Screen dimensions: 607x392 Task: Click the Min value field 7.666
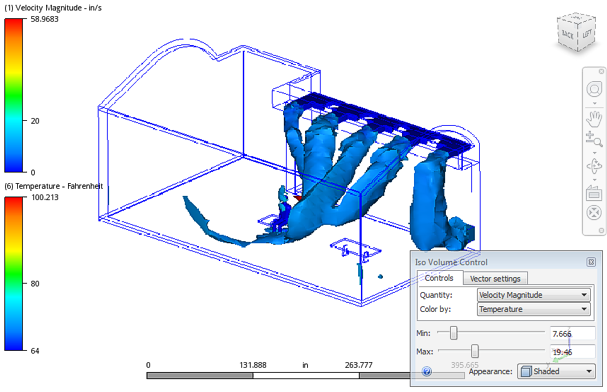coord(572,334)
